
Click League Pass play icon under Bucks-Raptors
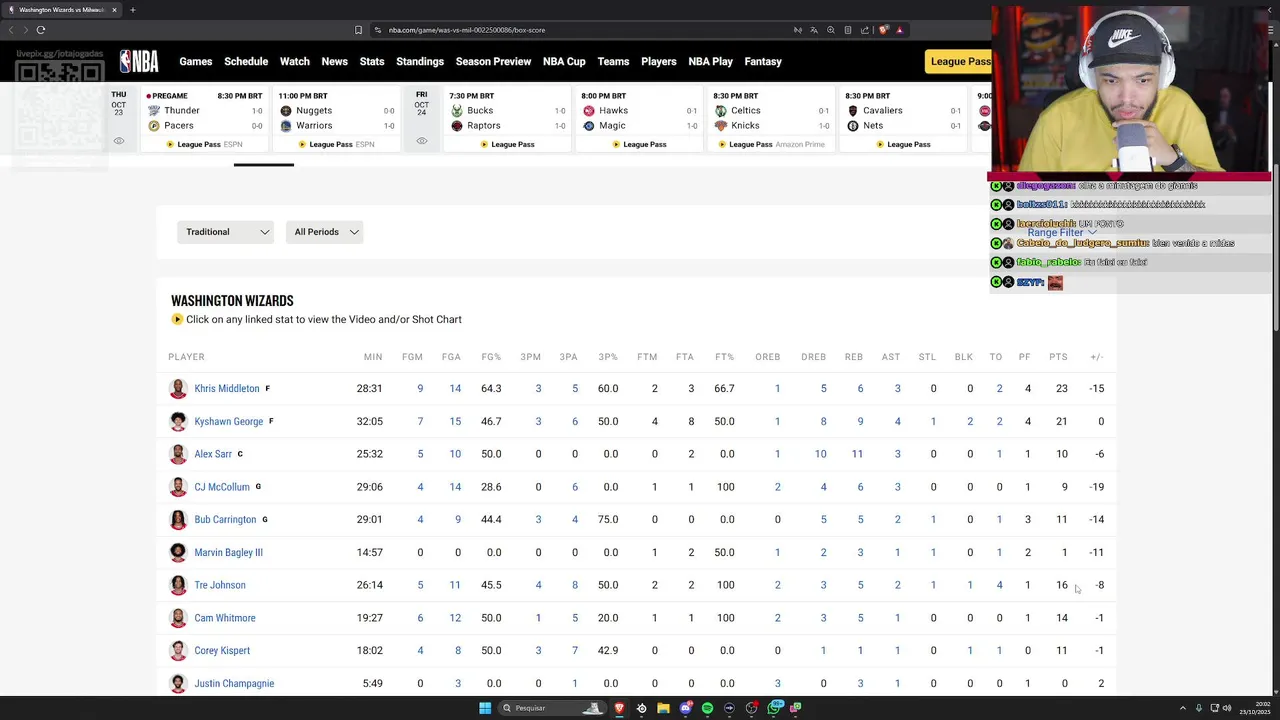484,144
